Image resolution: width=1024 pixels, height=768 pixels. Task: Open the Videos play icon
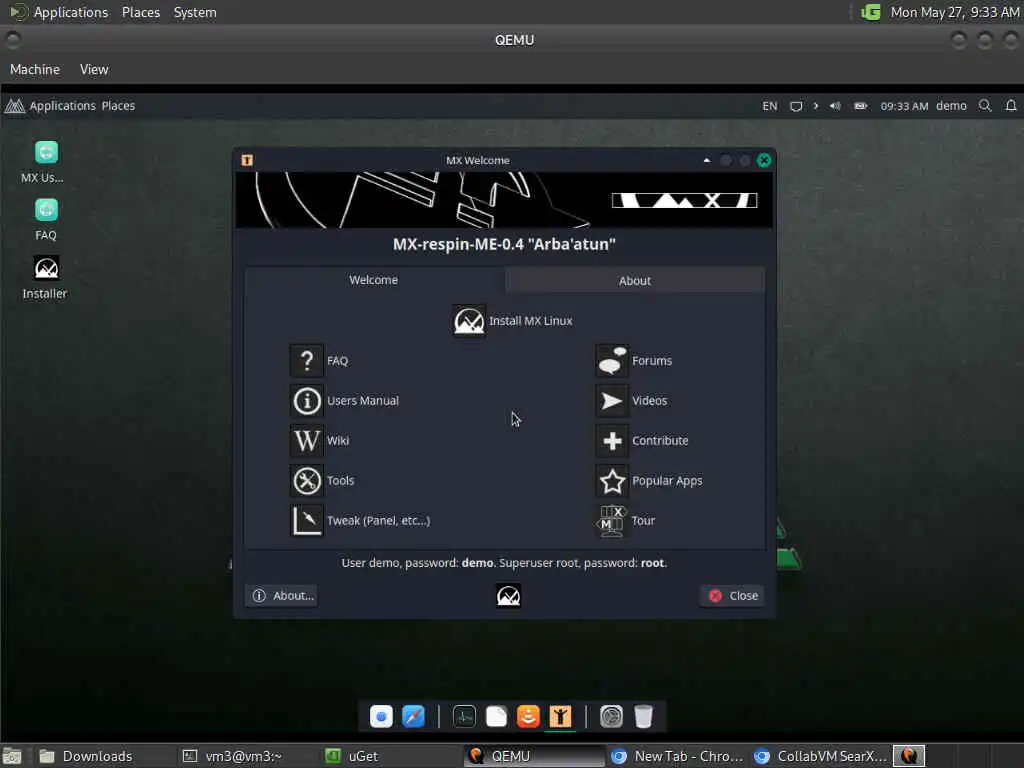pos(612,400)
